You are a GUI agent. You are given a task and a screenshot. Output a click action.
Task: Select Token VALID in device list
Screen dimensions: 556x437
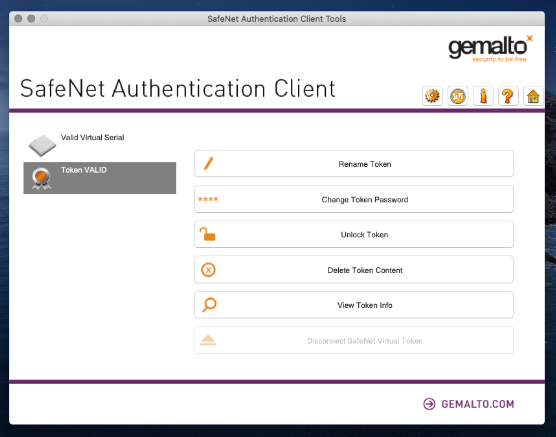pos(100,178)
